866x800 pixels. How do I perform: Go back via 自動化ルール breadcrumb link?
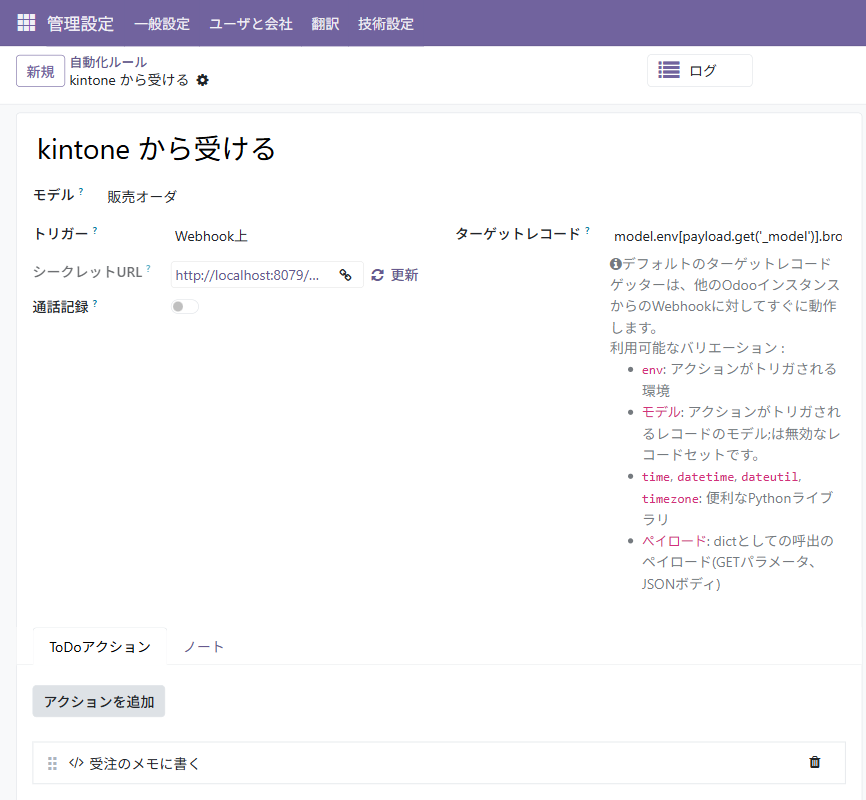pos(108,62)
